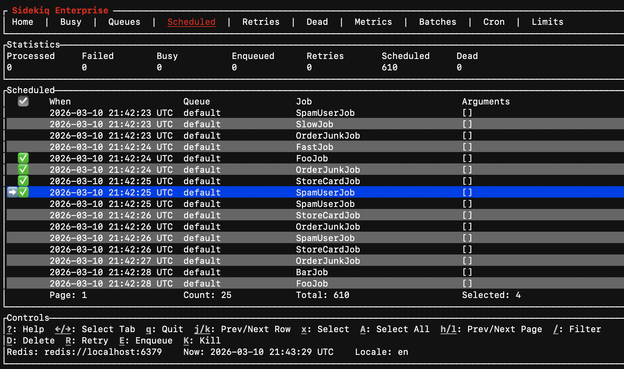This screenshot has height=369, width=624.
Task: Click the Enqueued statistic label
Action: coord(253,56)
